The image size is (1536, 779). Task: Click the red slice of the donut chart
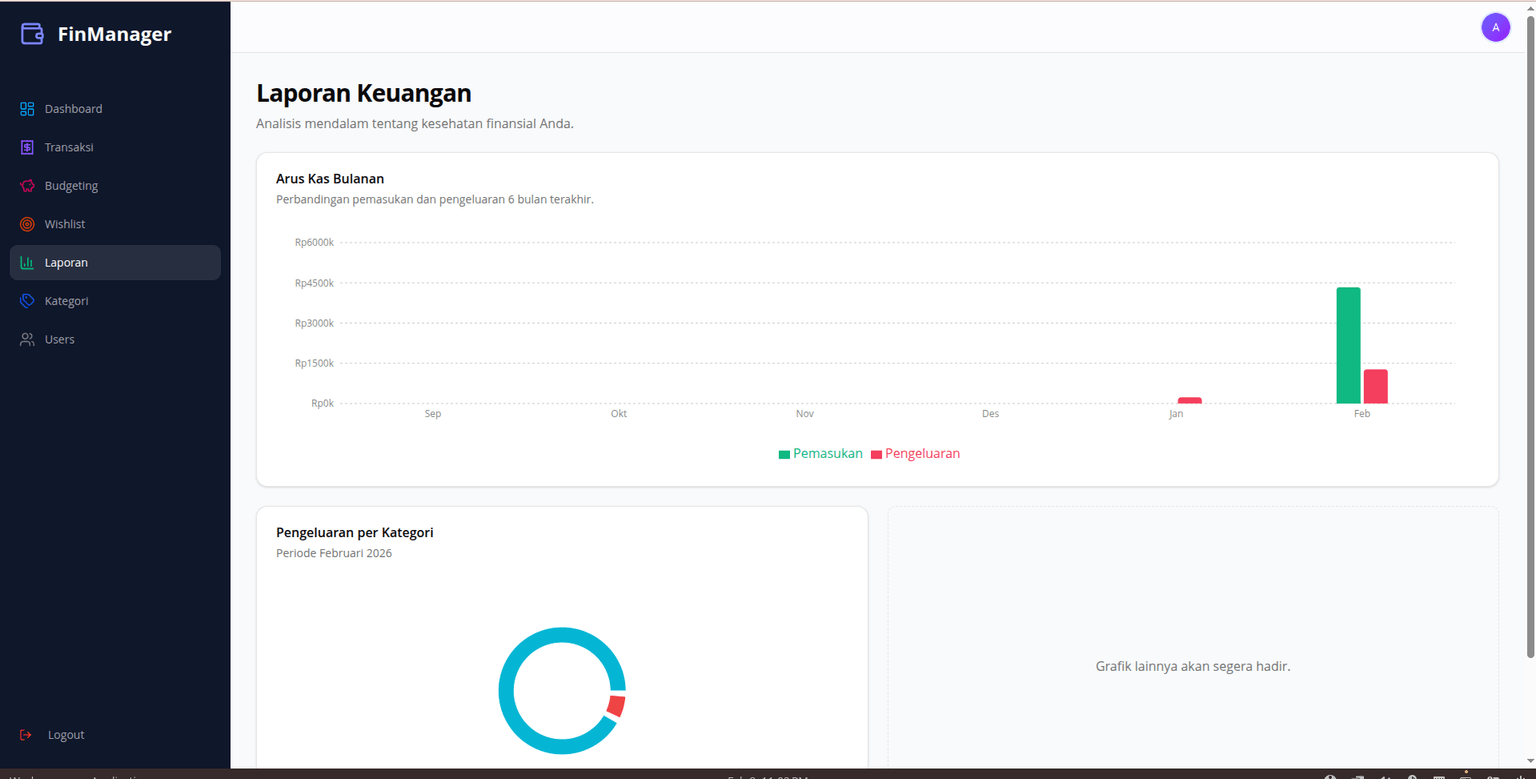(618, 705)
